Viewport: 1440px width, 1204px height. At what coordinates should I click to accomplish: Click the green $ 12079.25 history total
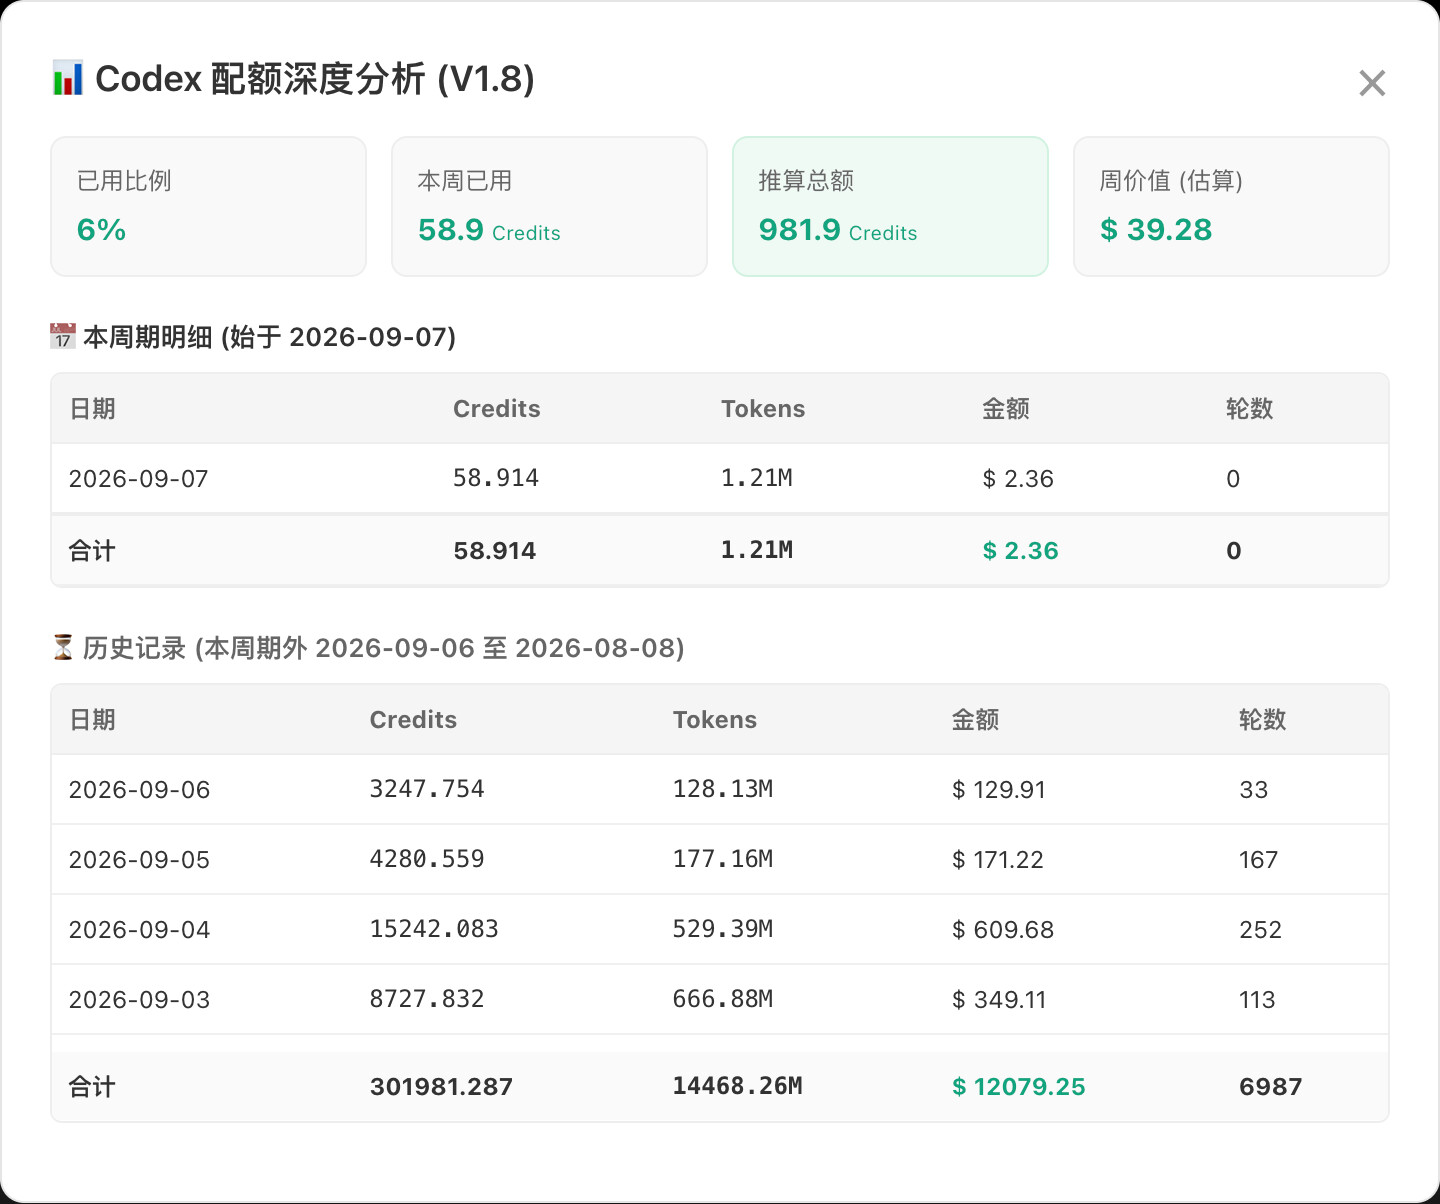point(1018,1086)
